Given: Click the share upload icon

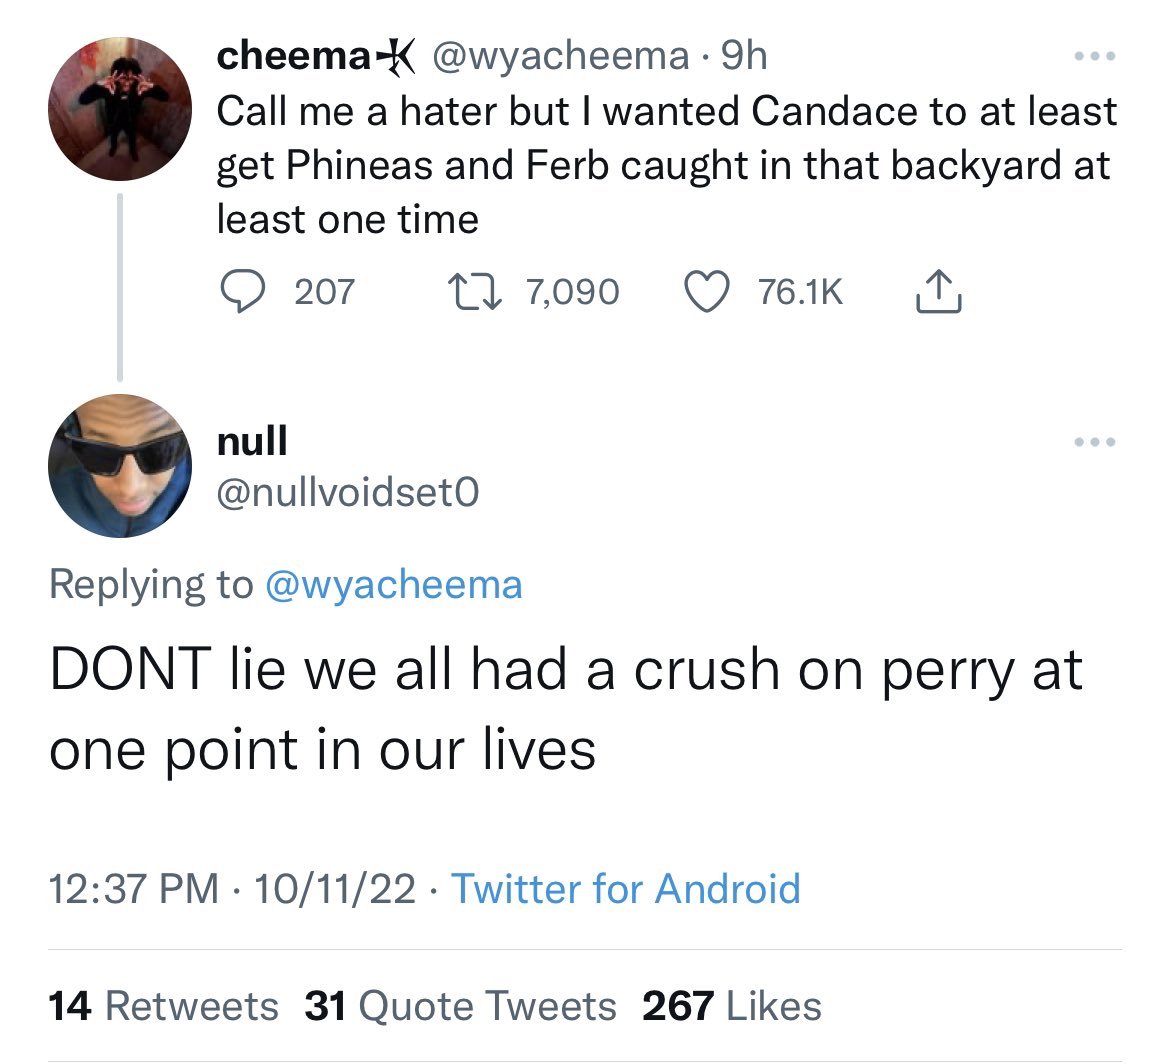Looking at the screenshot, I should pos(938,291).
